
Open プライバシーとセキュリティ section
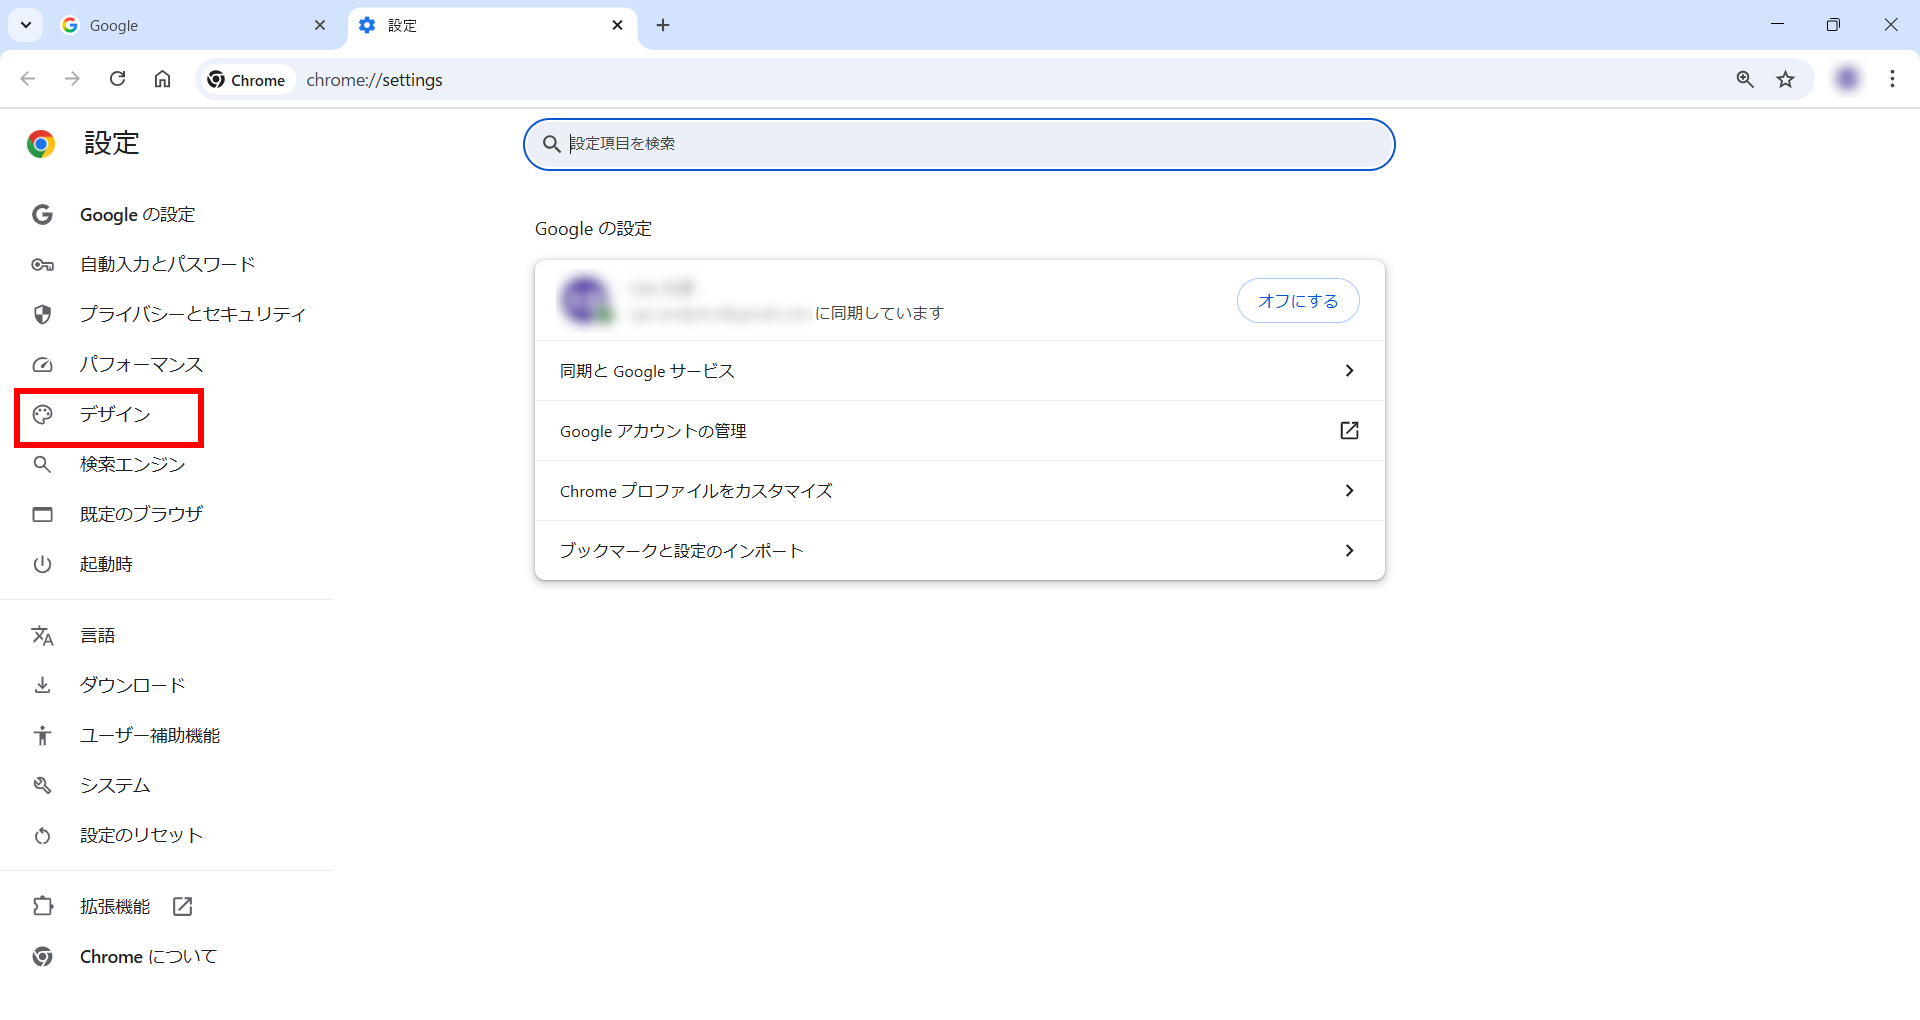[x=193, y=315]
